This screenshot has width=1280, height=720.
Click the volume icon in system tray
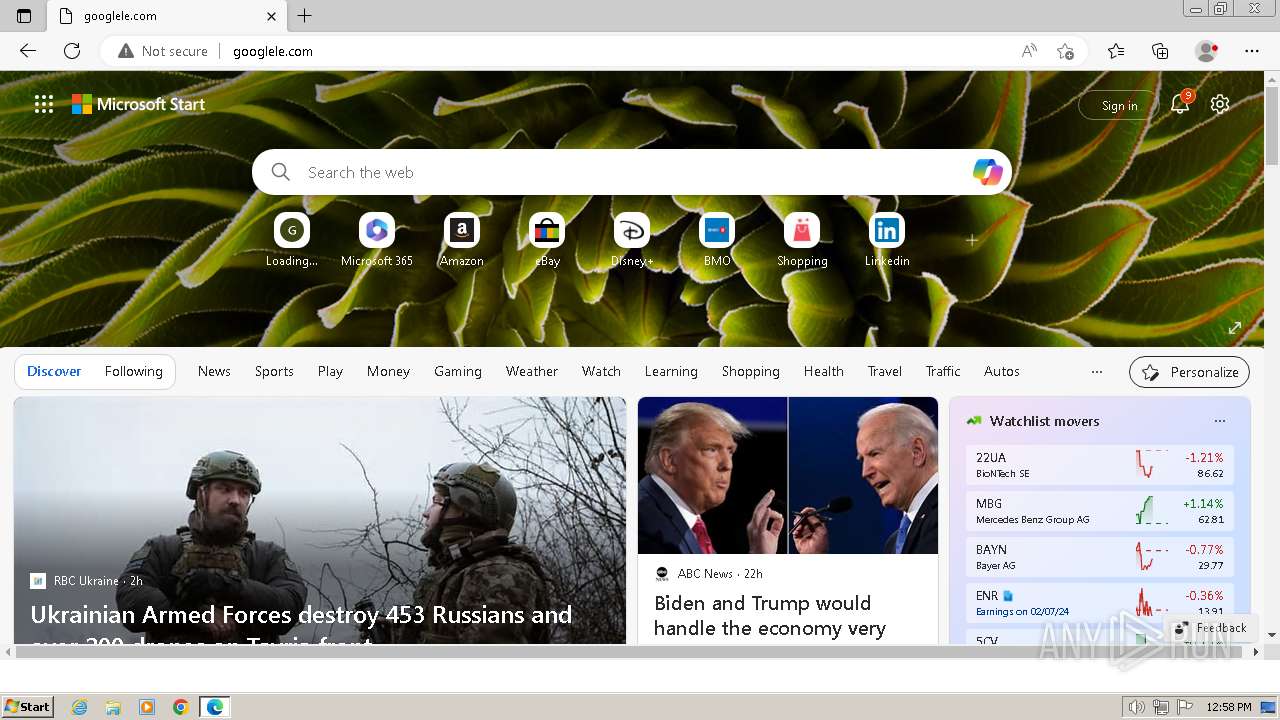tap(1137, 707)
